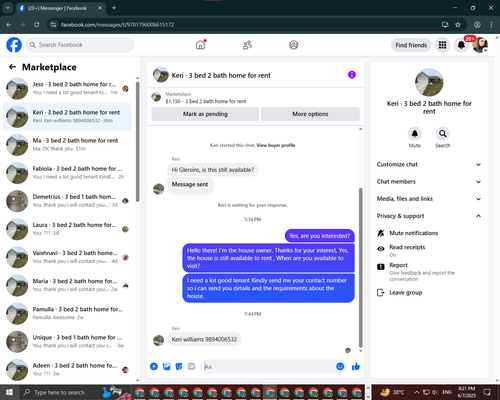500x400 pixels.
Task: Expand Customize chat section
Action: 429,164
